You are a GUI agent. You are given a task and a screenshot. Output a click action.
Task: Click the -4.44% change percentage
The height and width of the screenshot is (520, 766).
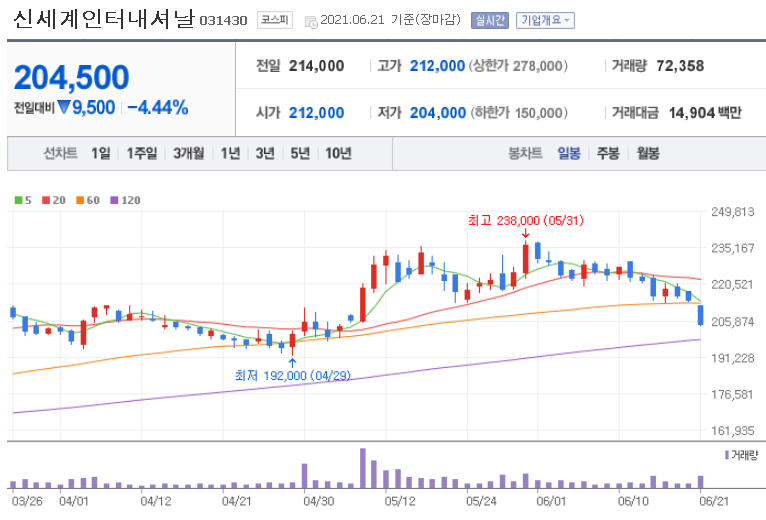(158, 108)
